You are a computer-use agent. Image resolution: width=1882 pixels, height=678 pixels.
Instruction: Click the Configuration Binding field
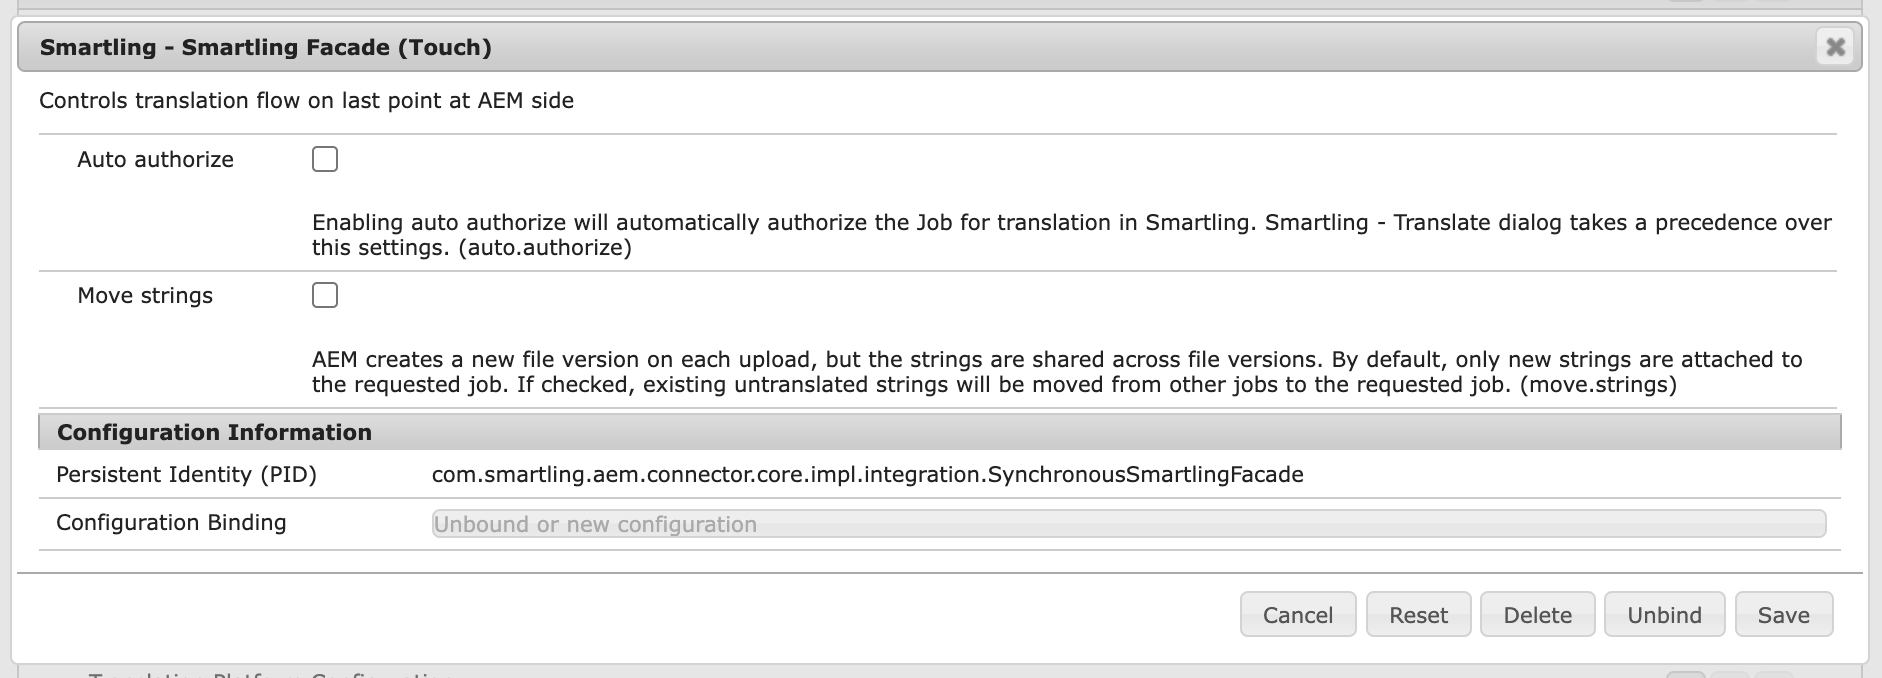click(1128, 524)
